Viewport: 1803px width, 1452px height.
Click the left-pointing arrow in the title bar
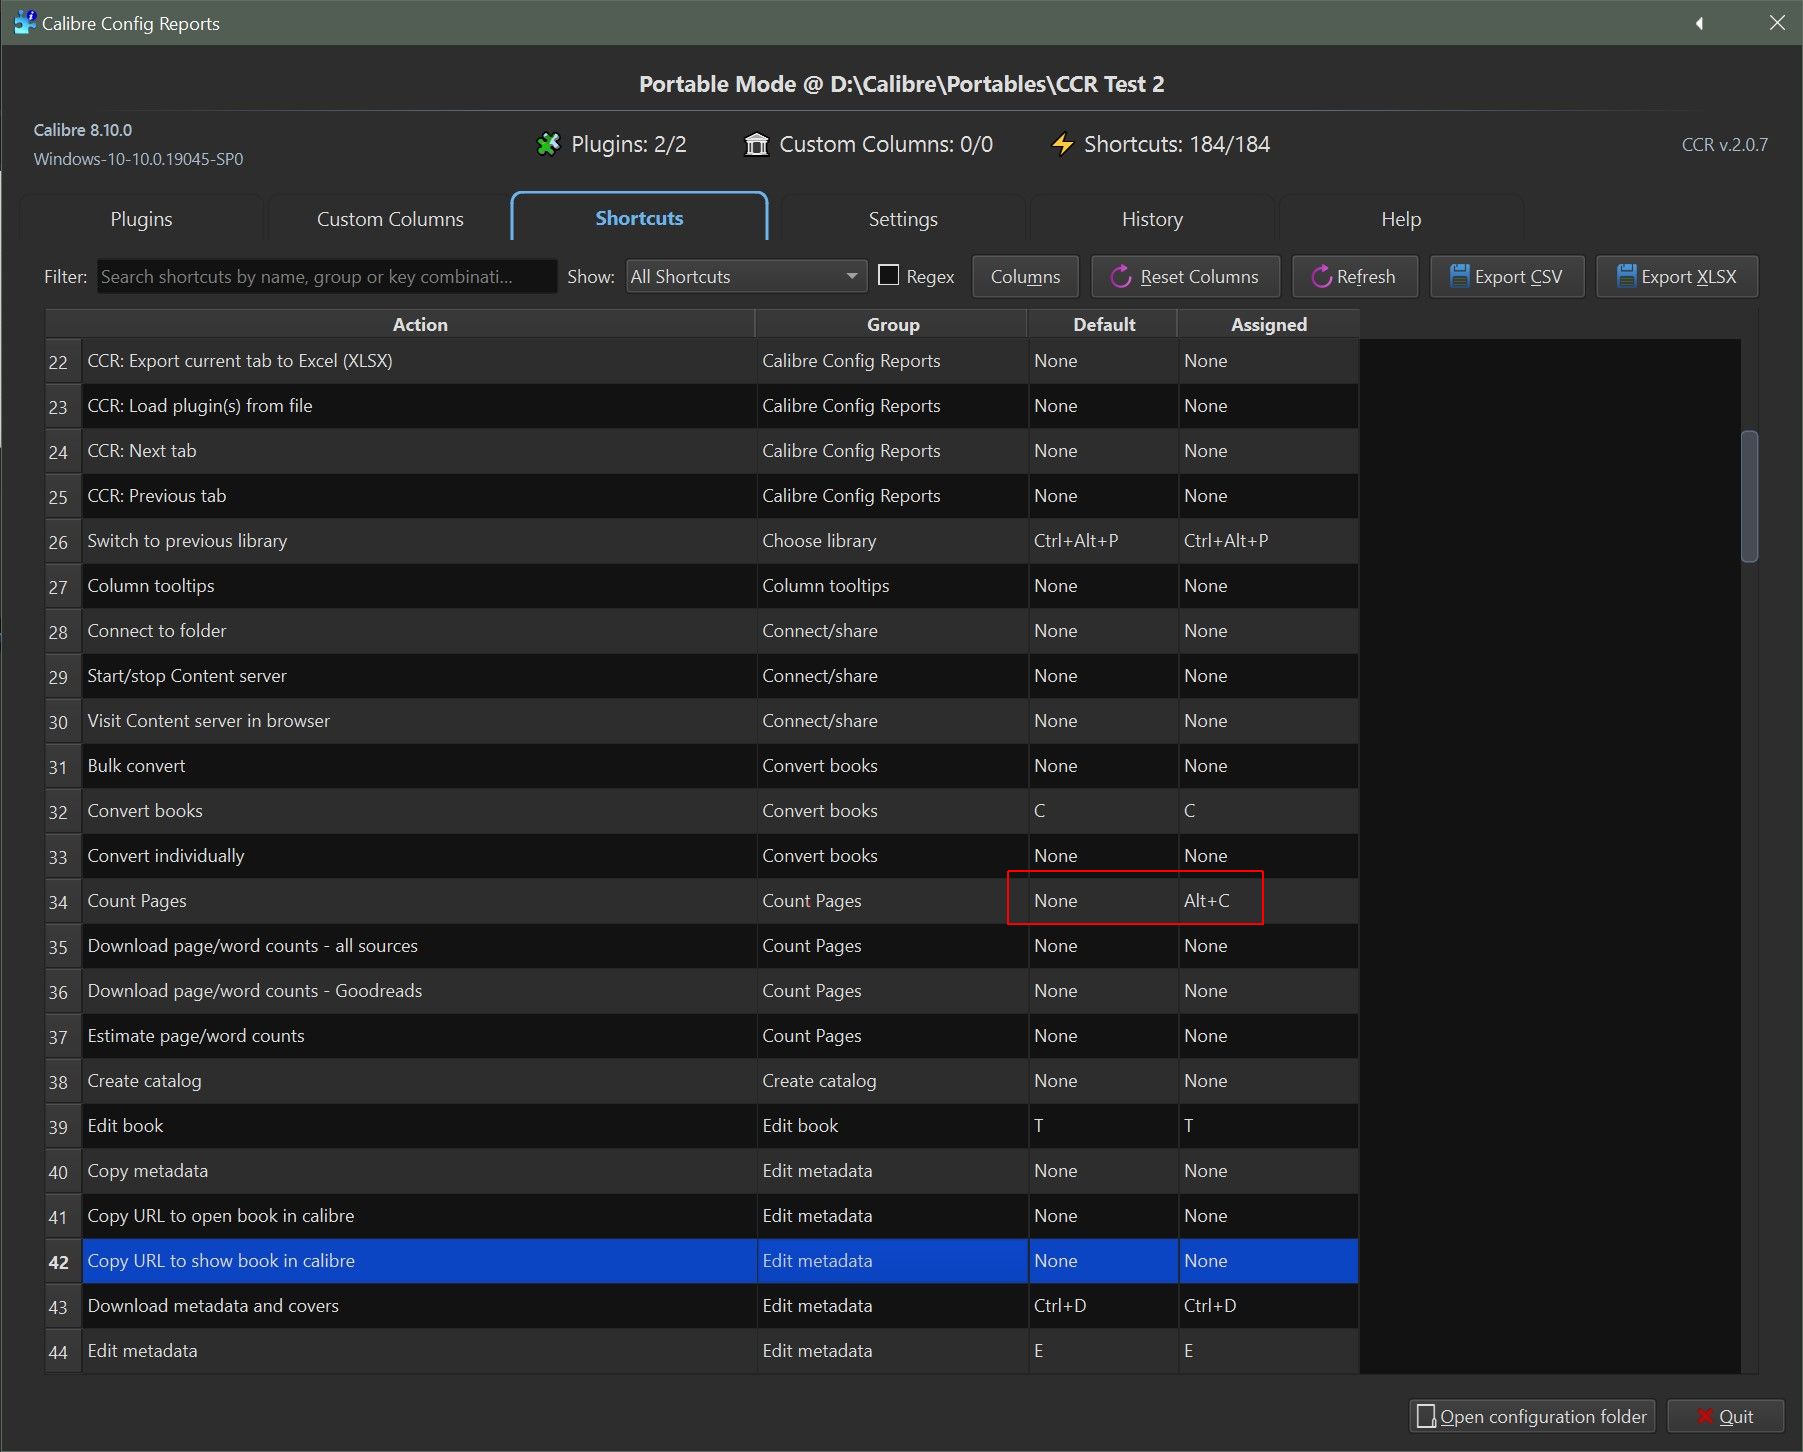(1699, 23)
